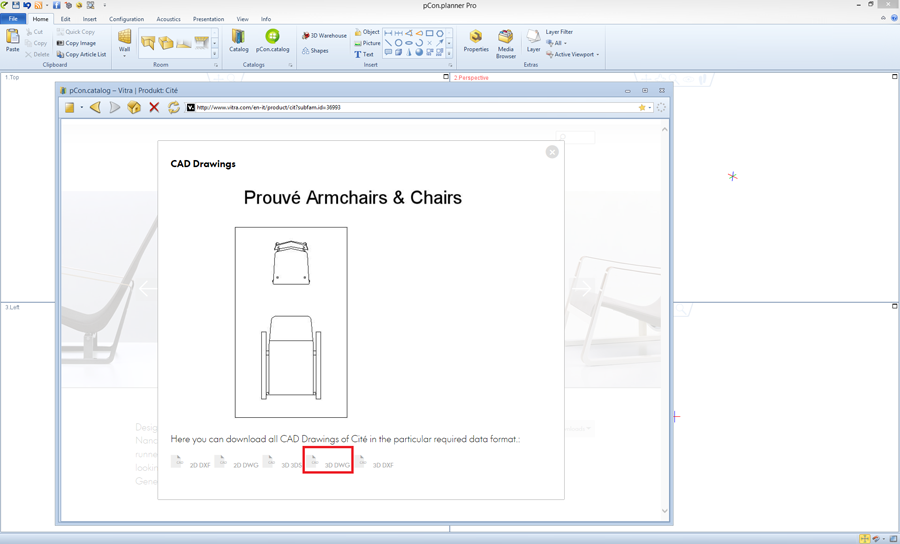
Task: Open the bookmark star dropdown arrow
Action: 650,107
